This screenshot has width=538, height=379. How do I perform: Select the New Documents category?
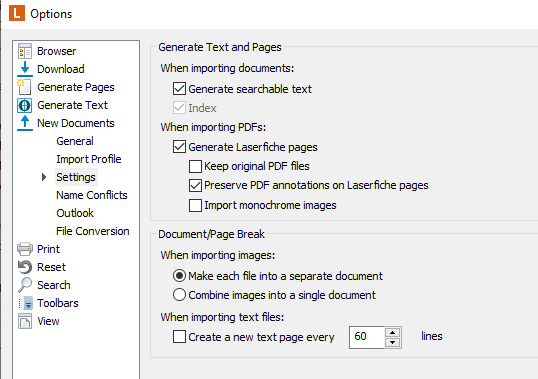tap(76, 123)
